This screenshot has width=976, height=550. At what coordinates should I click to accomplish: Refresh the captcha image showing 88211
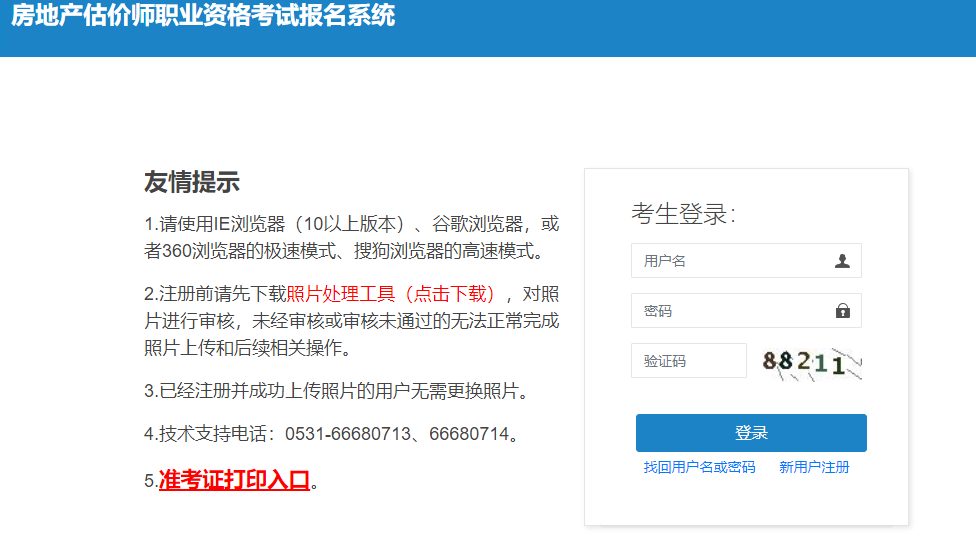(812, 362)
